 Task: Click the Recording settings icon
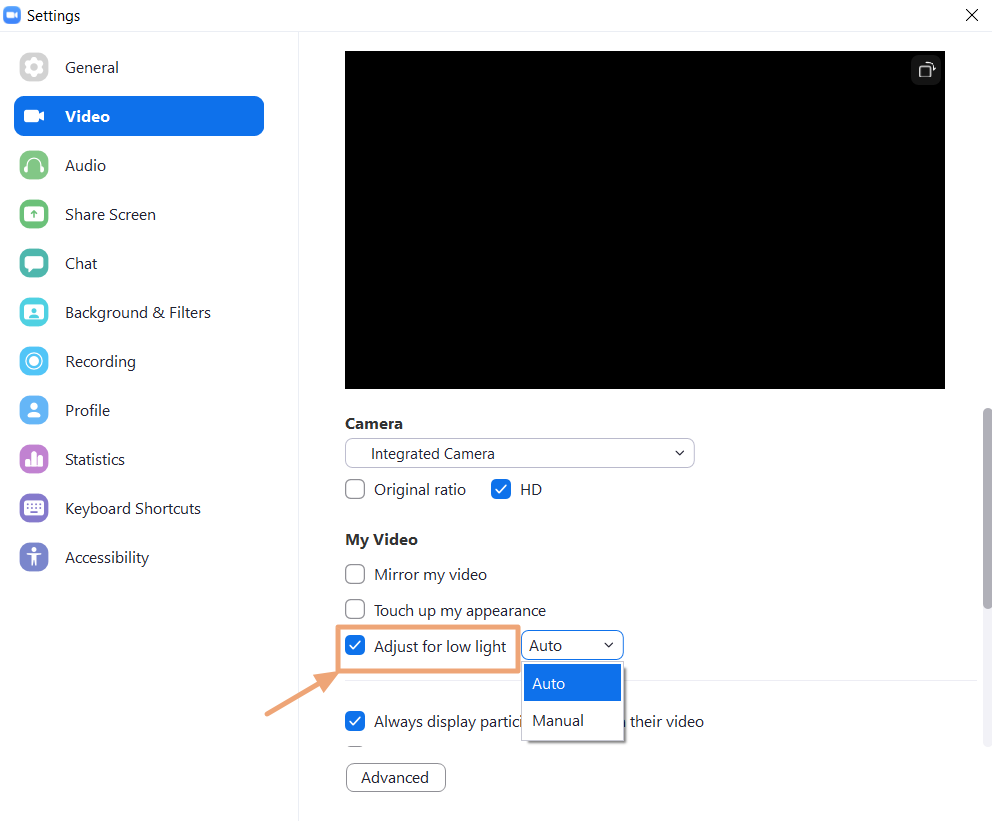tap(33, 361)
